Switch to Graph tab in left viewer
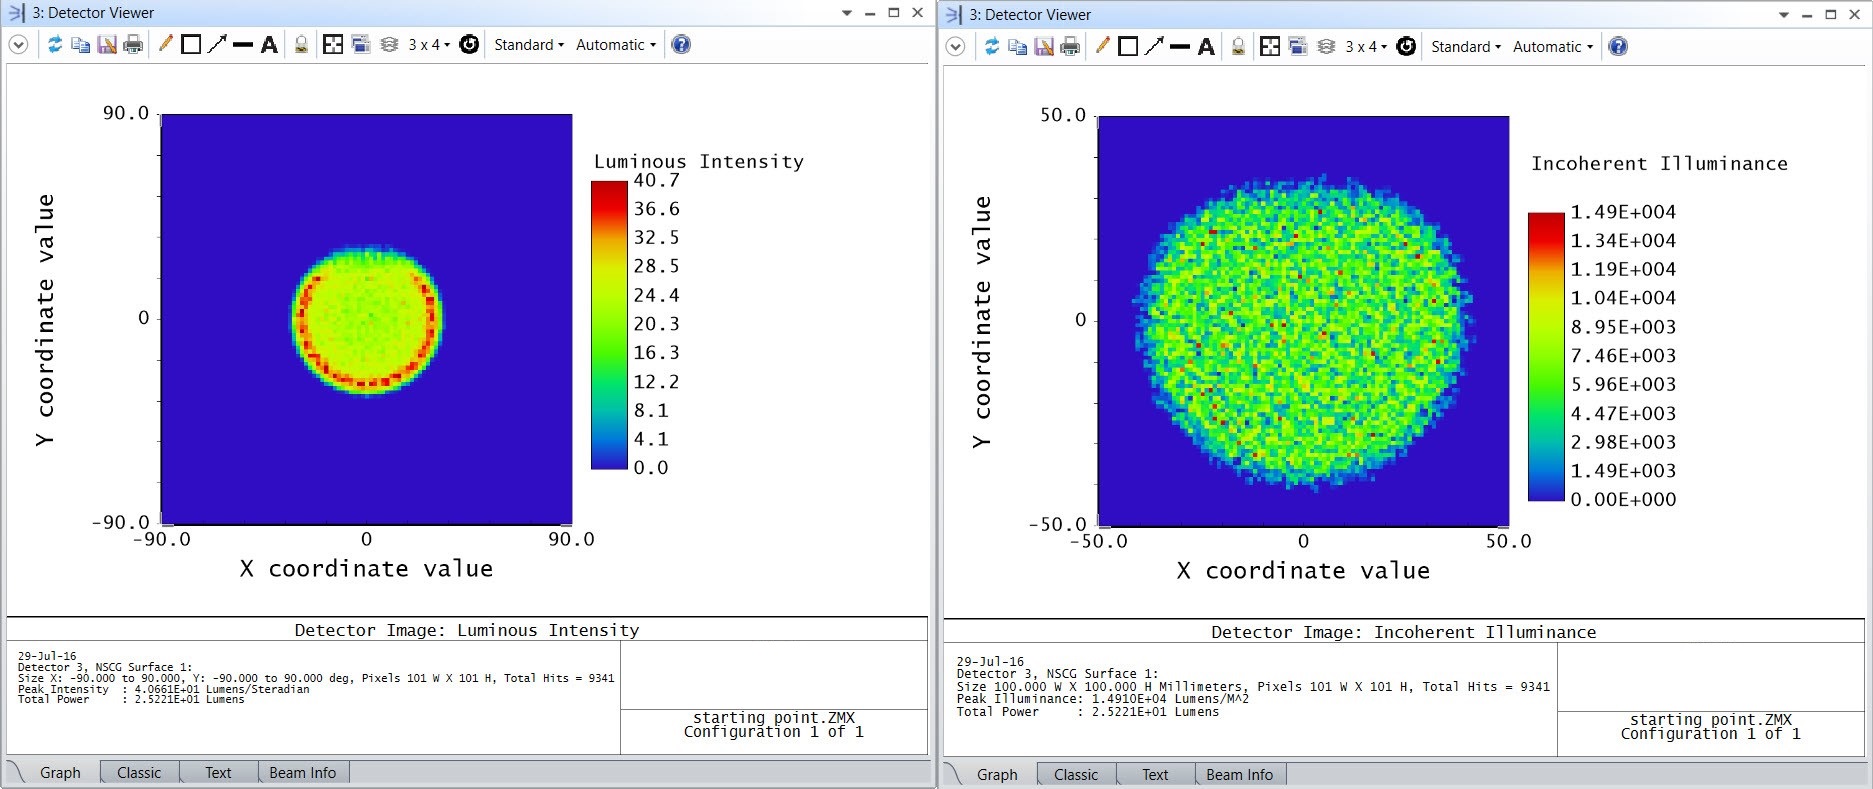1873x789 pixels. 60,773
